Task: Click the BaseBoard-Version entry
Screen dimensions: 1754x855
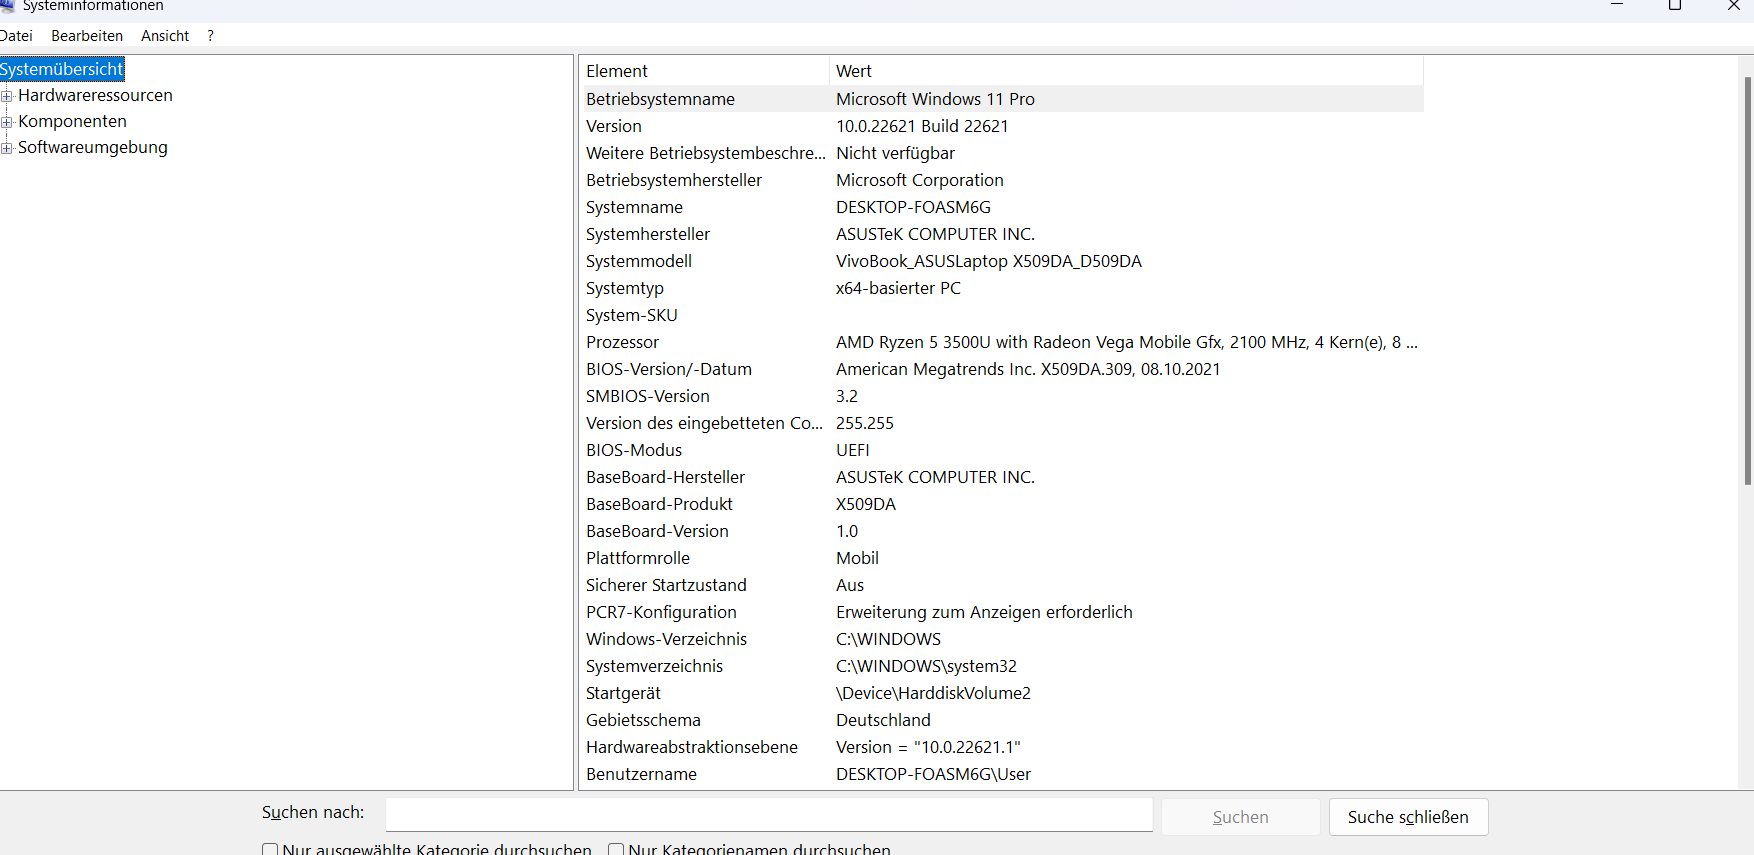Action: pyautogui.click(x=657, y=531)
